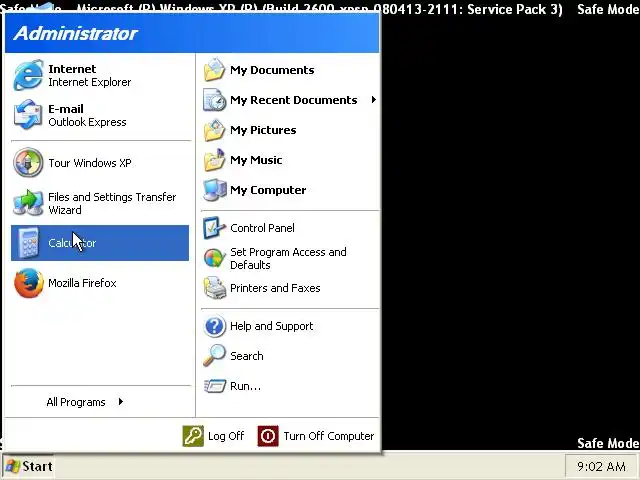Viewport: 640px width, 480px height.
Task: Click Turn Off Computer text
Action: [329, 436]
